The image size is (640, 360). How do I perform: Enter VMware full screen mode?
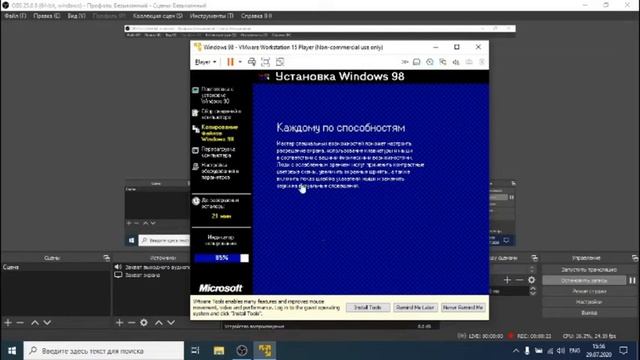265,62
